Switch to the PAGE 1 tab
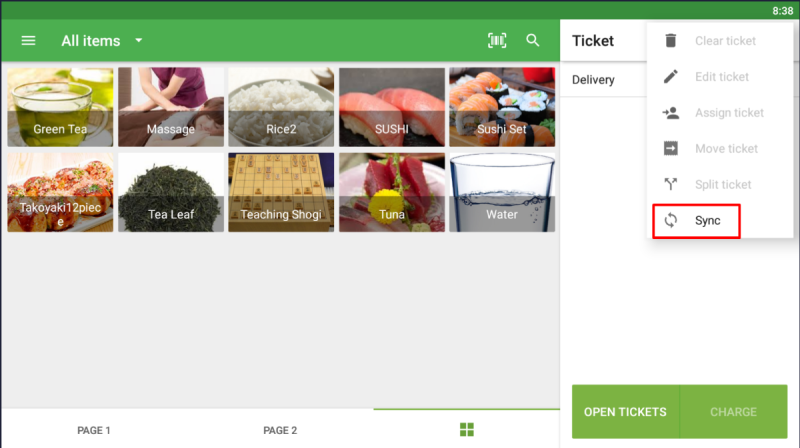 click(x=93, y=431)
